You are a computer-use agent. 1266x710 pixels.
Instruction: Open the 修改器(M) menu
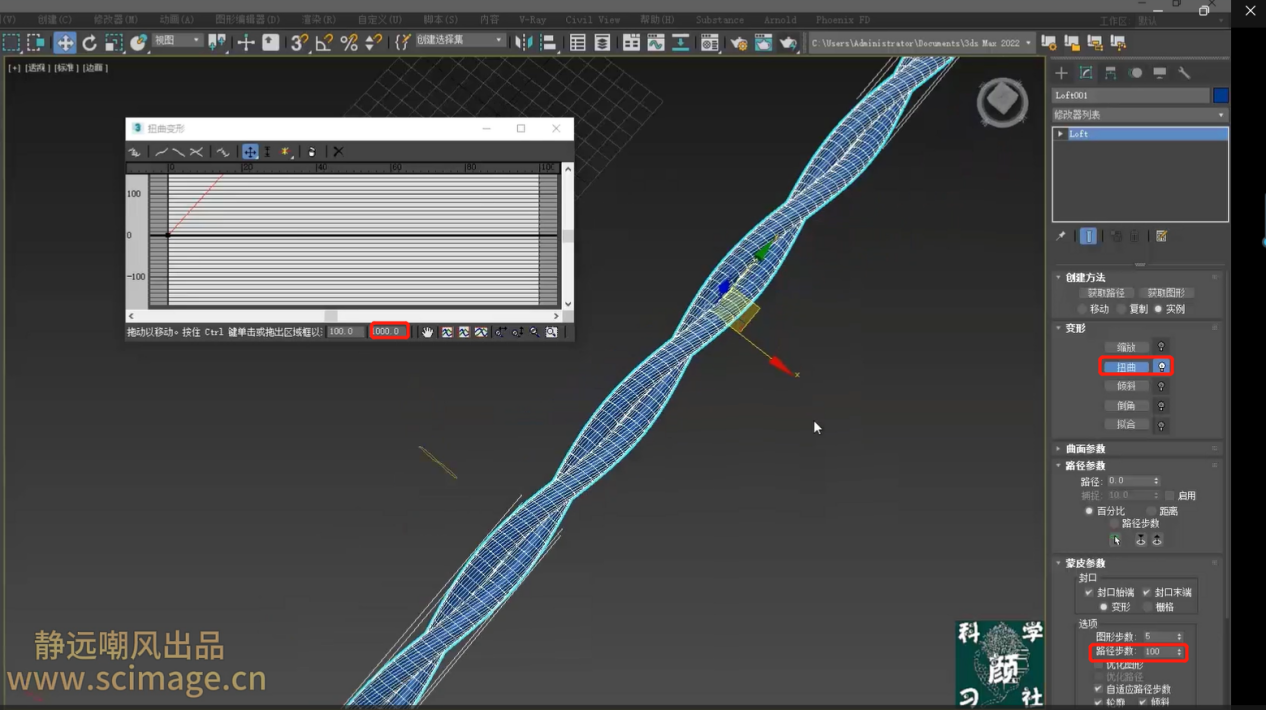click(x=116, y=20)
